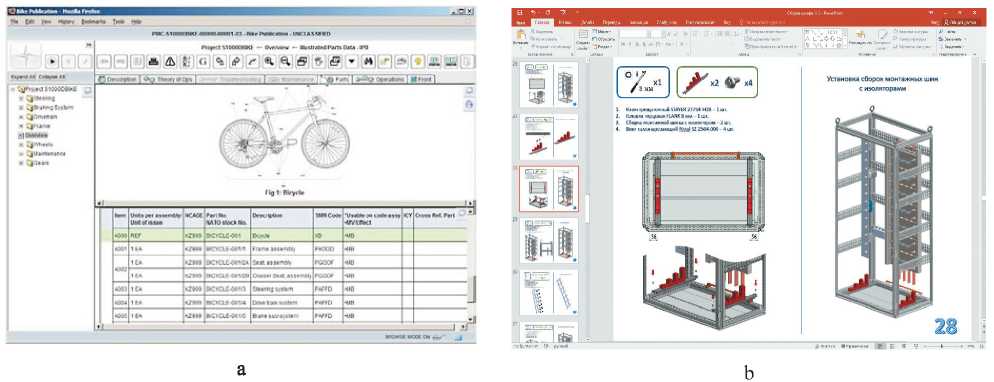Open the black down-arrow dropdown in the toolbar
The image size is (994, 382).
click(x=352, y=61)
